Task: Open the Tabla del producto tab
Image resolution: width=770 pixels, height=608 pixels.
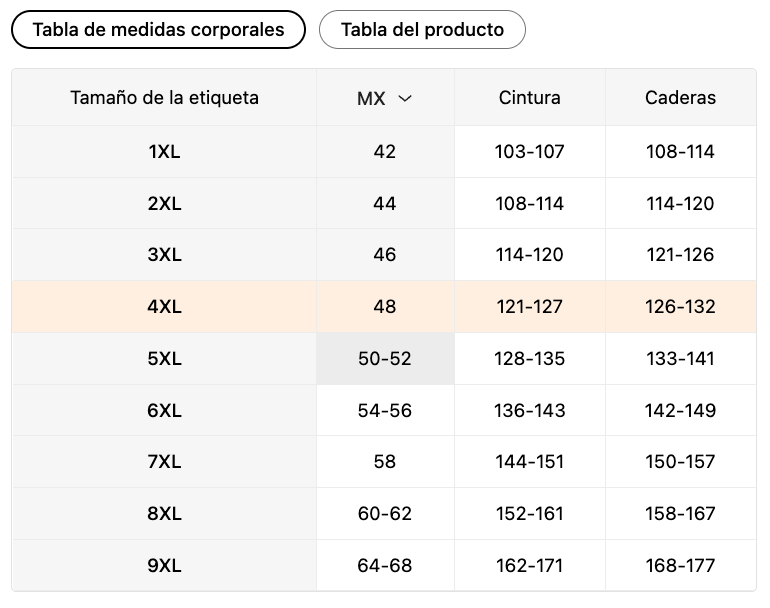Action: [x=422, y=29]
